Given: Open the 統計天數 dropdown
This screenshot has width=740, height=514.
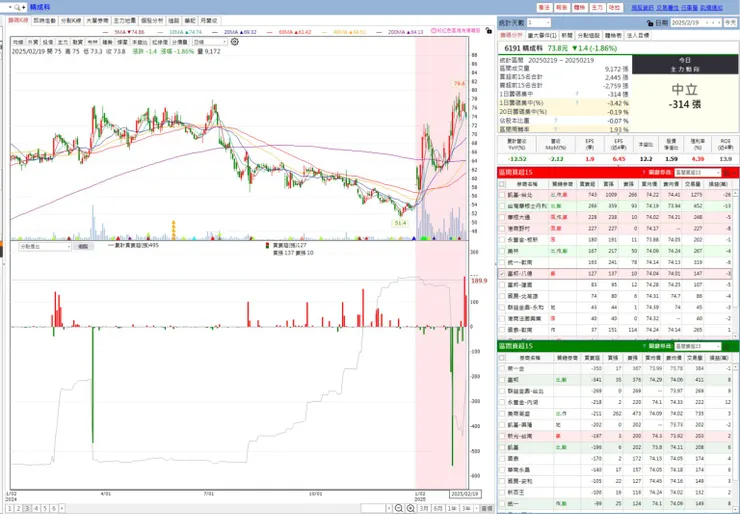Looking at the screenshot, I should [x=539, y=23].
